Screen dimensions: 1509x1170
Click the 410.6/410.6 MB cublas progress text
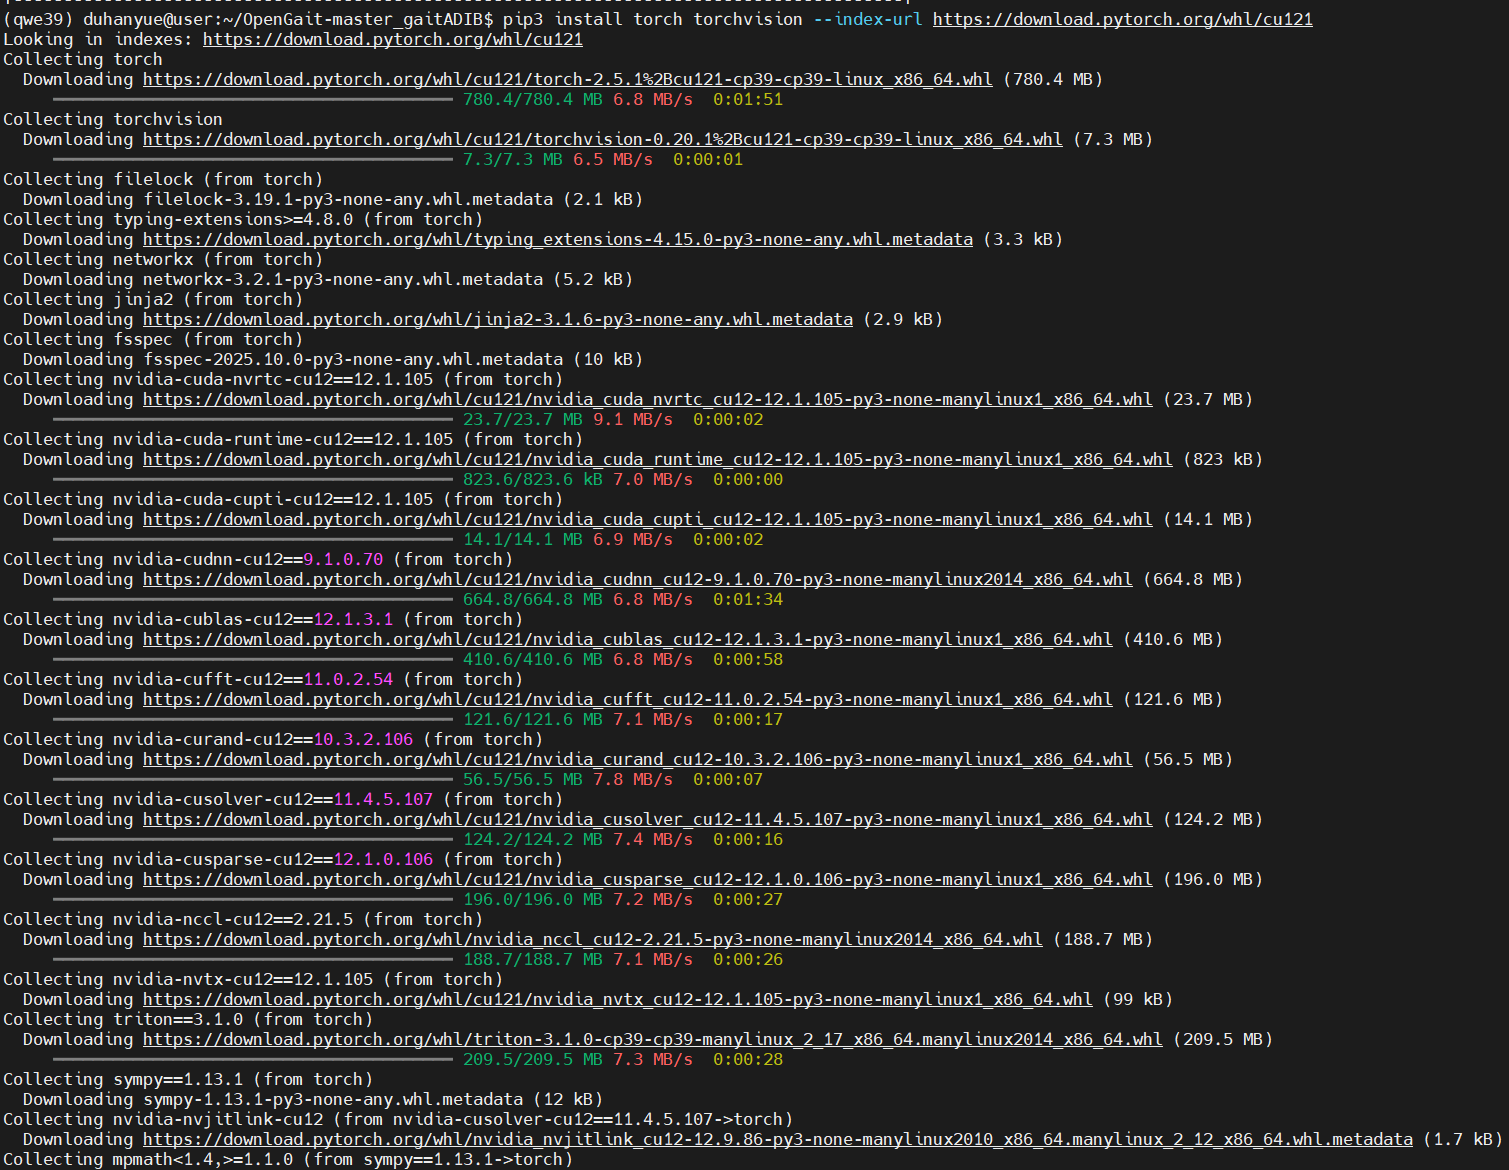[x=532, y=659]
